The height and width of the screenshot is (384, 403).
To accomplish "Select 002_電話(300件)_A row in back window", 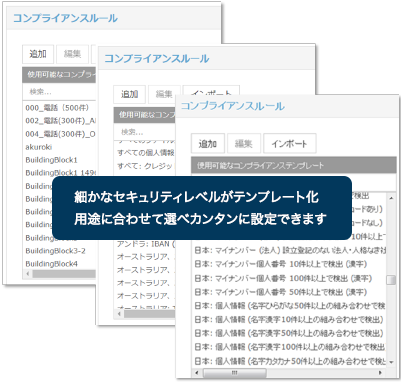I will click(60, 121).
